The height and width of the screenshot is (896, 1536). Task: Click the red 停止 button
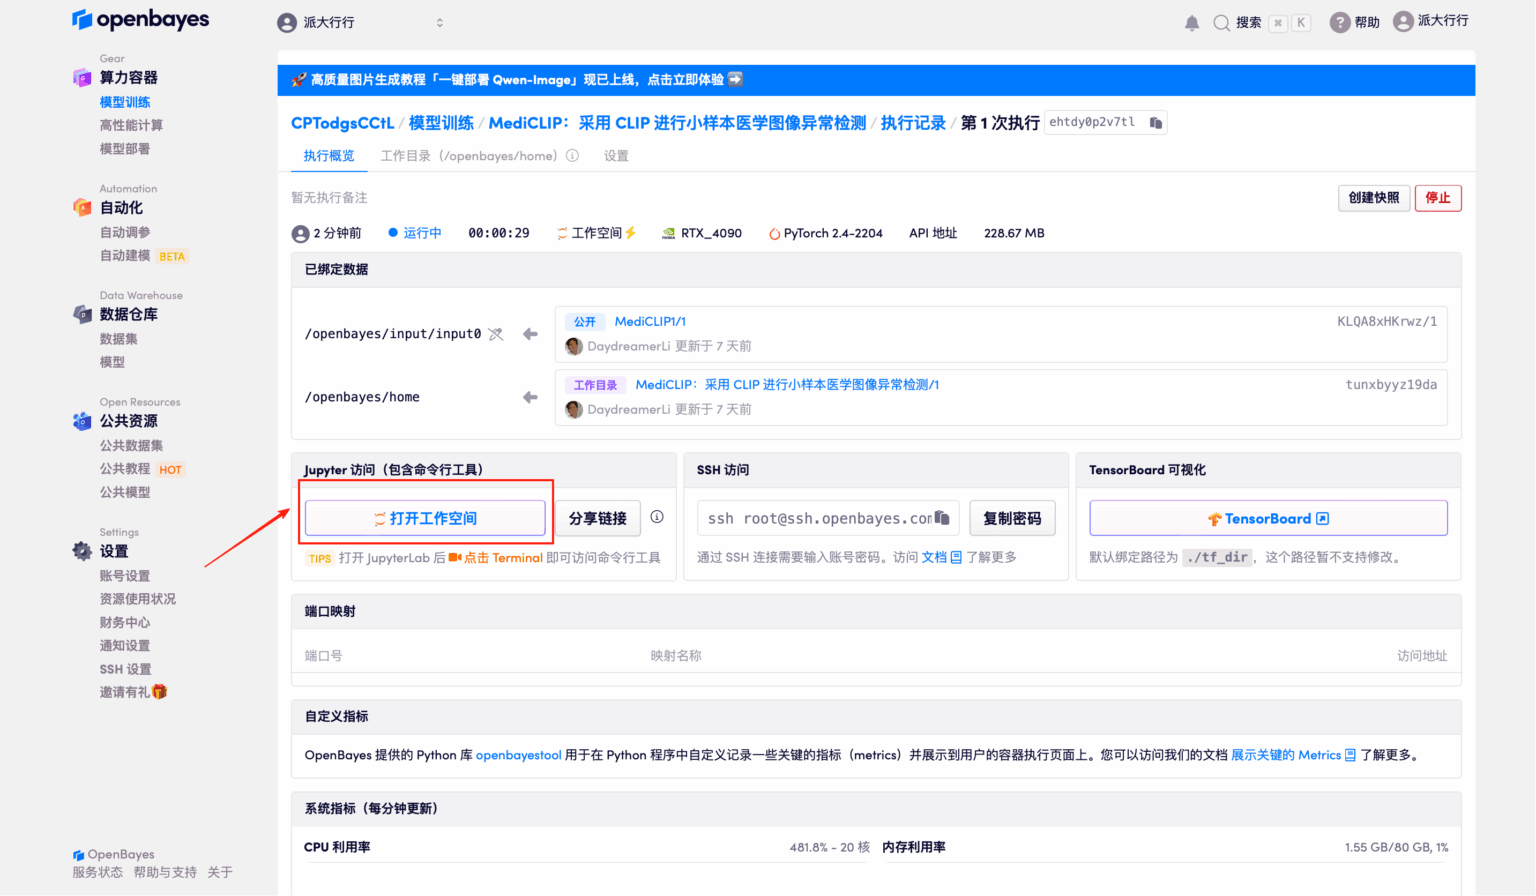click(1438, 197)
